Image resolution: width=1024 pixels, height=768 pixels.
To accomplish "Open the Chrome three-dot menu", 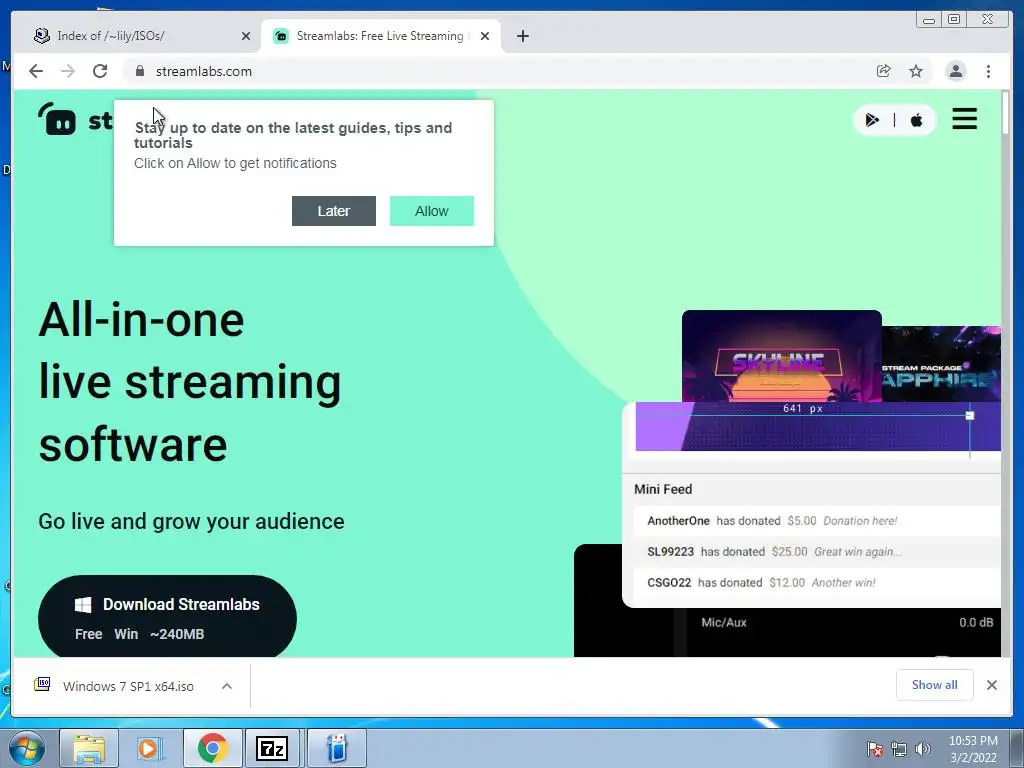I will [x=988, y=71].
